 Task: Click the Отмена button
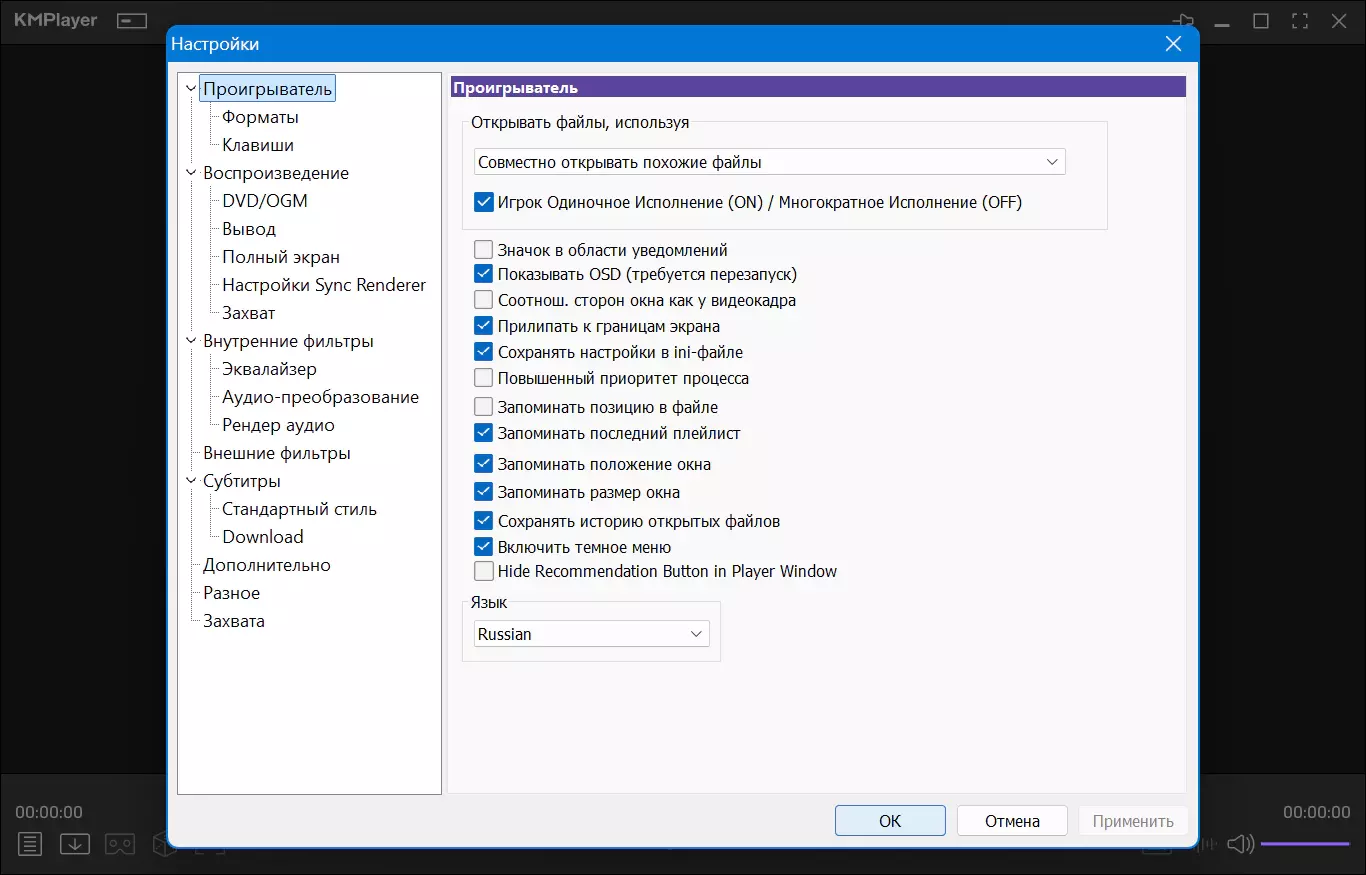[1011, 821]
